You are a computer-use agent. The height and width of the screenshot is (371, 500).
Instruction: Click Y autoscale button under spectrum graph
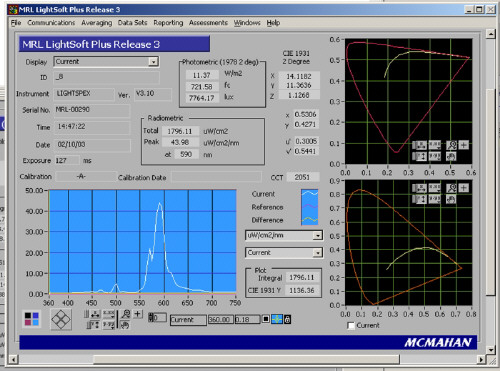tap(96, 325)
